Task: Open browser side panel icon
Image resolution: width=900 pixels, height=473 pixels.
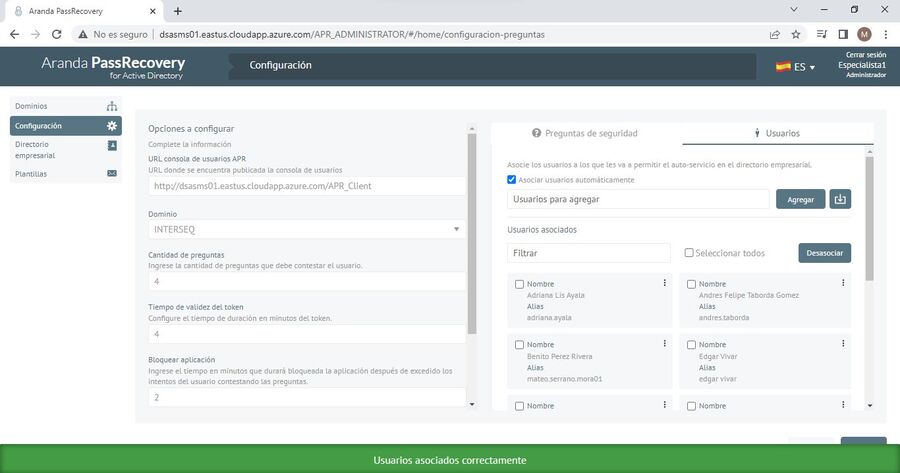Action: [843, 34]
